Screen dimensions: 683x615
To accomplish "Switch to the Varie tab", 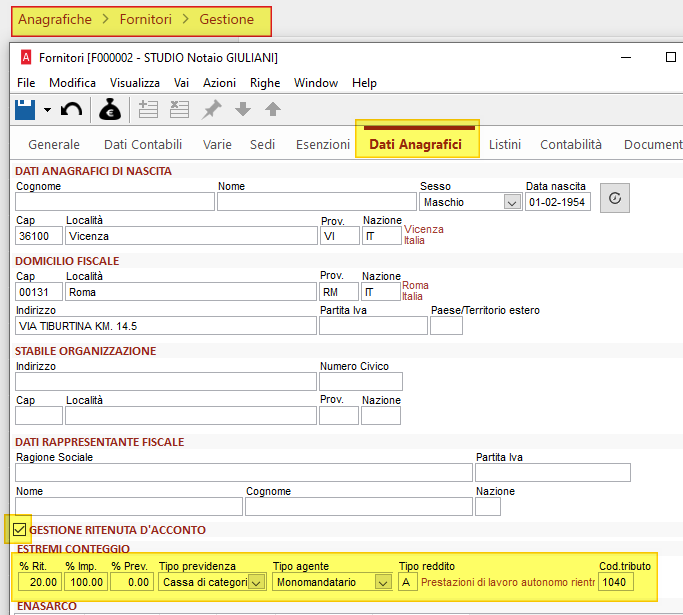I will pyautogui.click(x=217, y=145).
